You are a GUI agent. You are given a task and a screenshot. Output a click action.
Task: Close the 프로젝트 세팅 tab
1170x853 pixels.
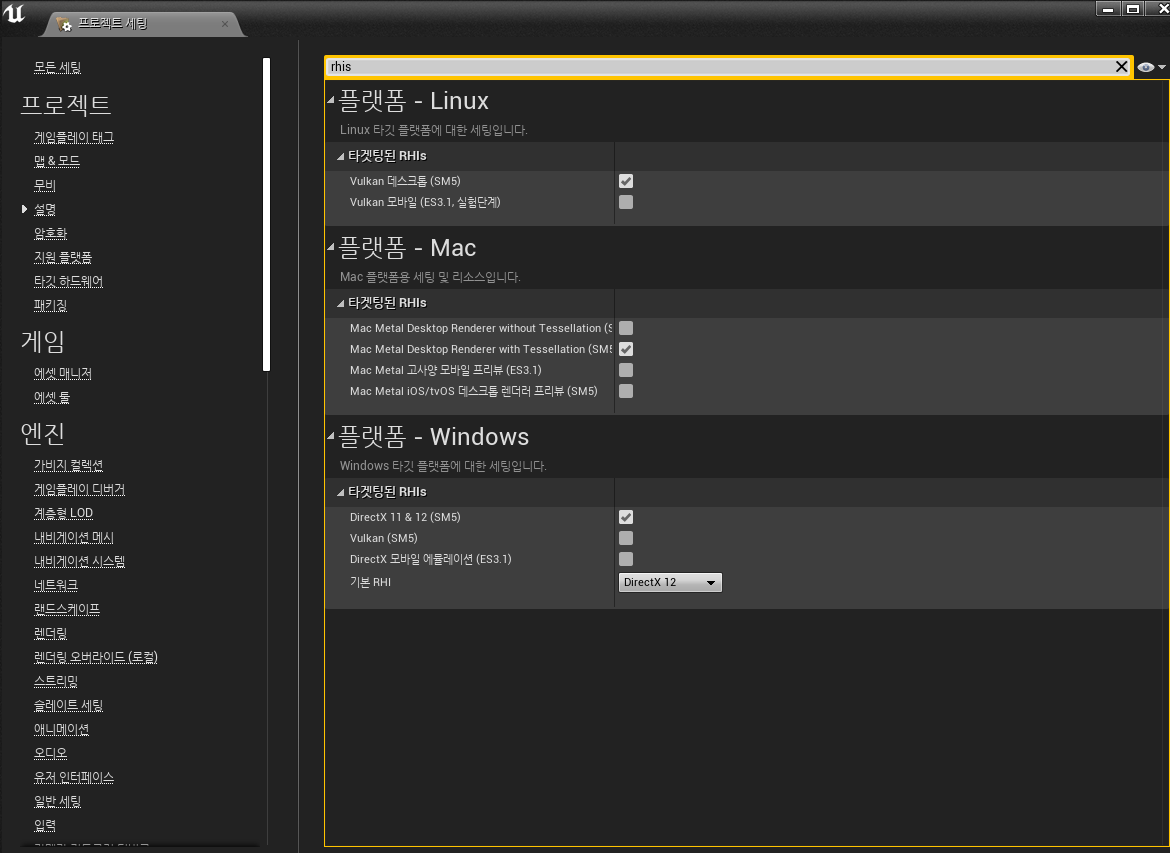[x=225, y=24]
